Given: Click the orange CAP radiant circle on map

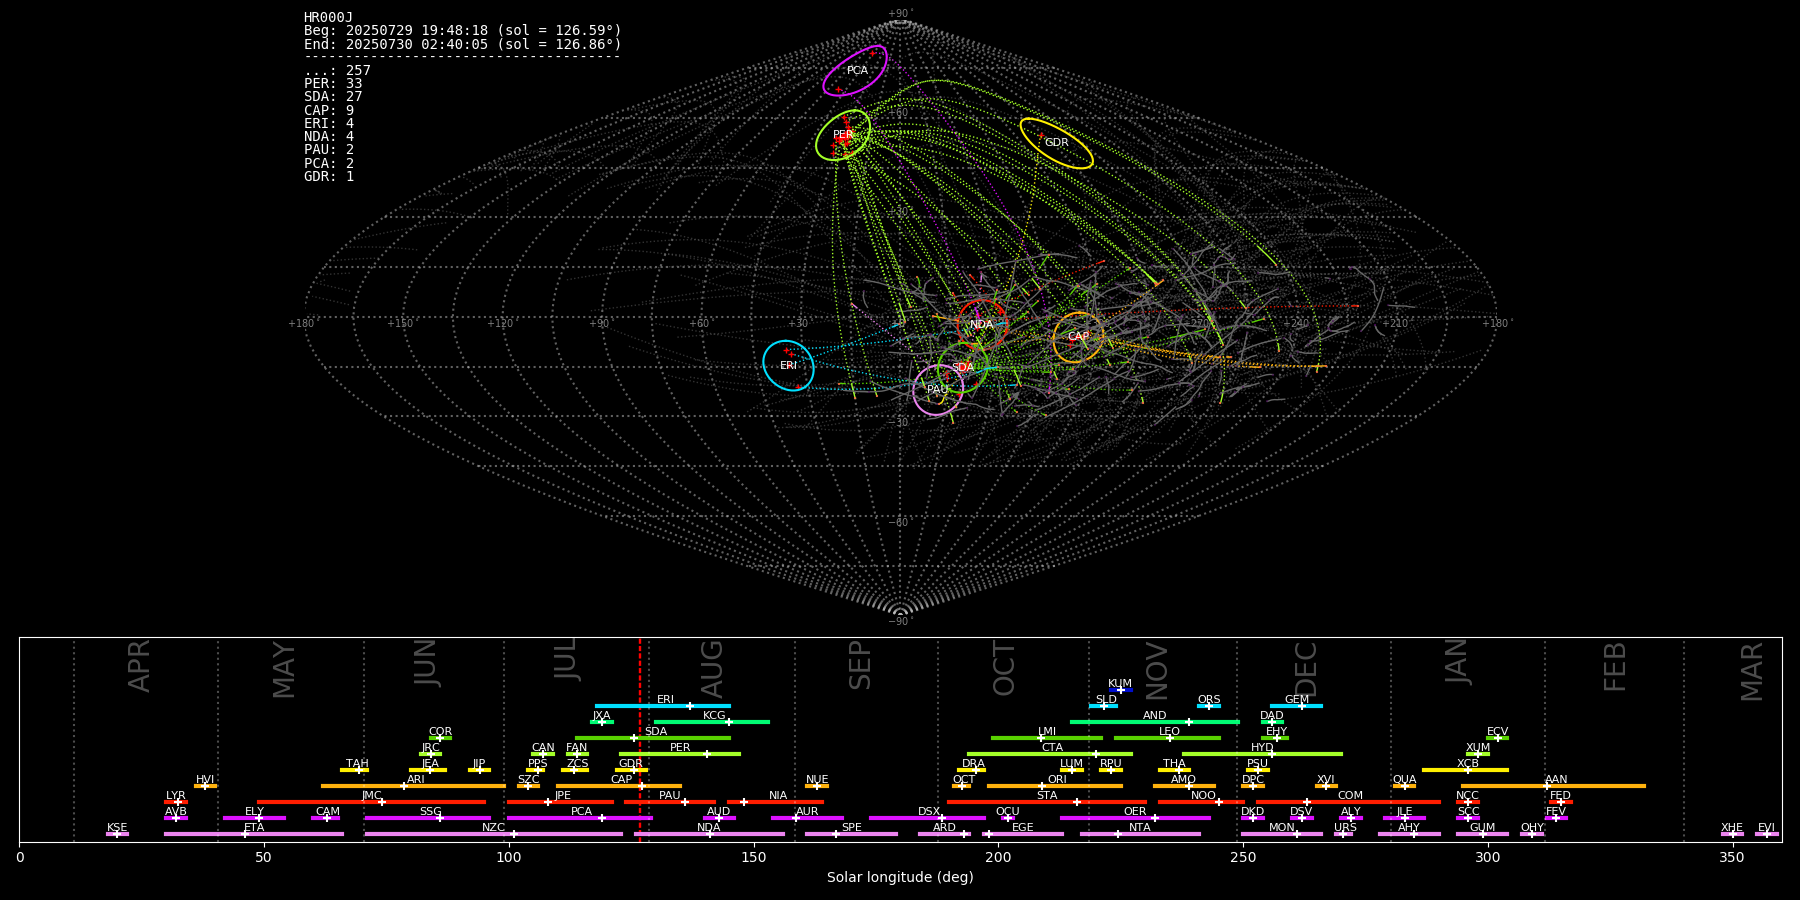Looking at the screenshot, I should point(1078,337).
